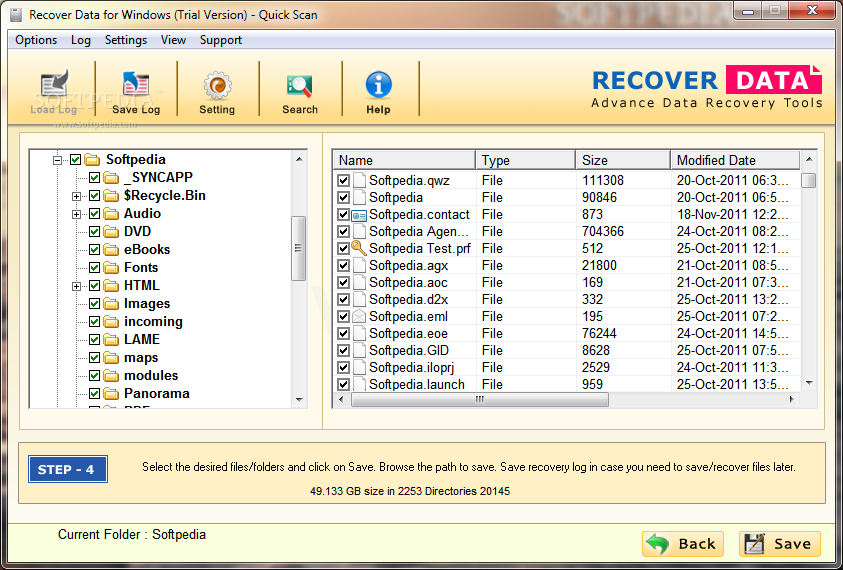Sort files by the Name column header

[404, 160]
